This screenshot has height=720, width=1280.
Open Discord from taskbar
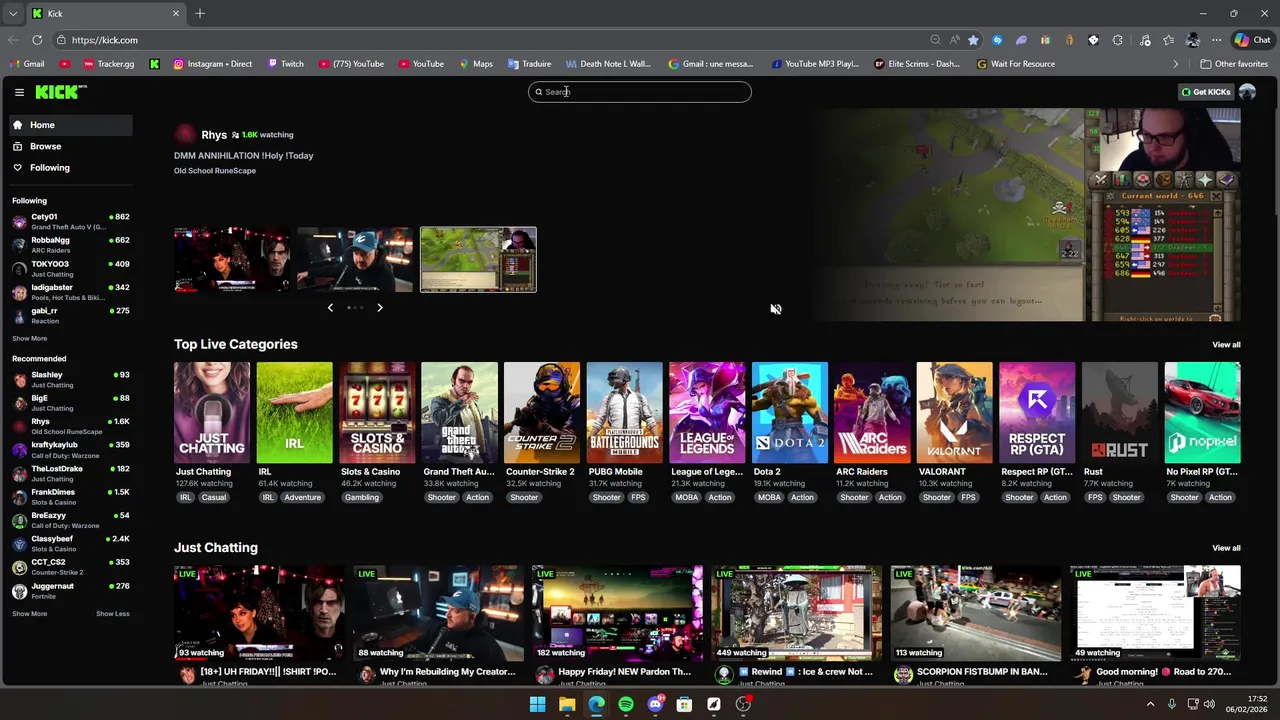click(x=655, y=704)
